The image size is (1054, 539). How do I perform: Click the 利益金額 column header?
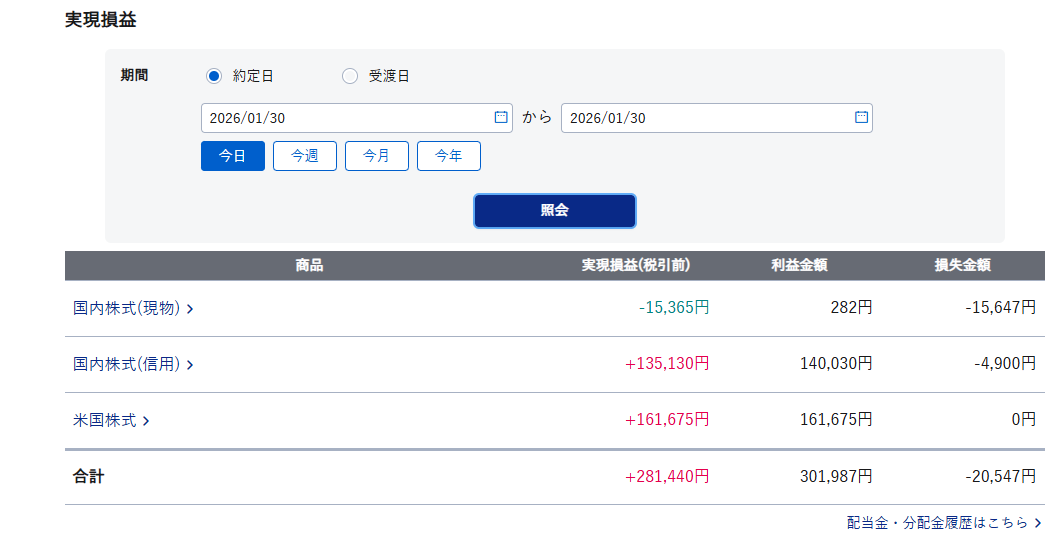coord(799,266)
